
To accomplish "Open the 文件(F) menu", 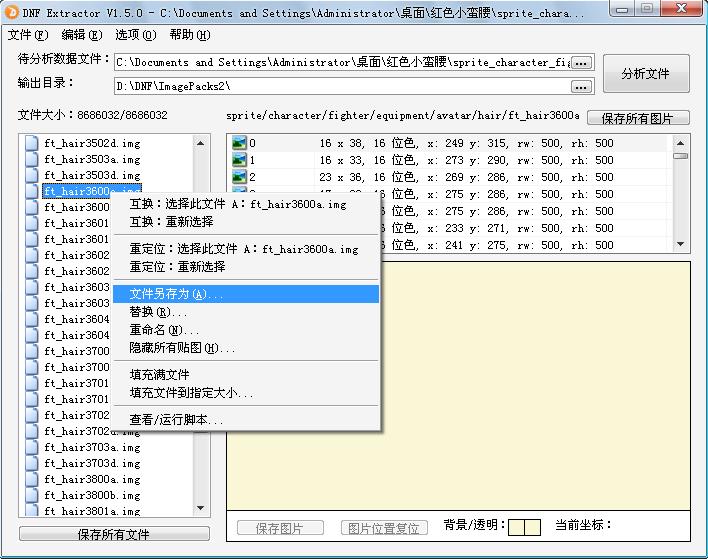I will click(x=28, y=35).
